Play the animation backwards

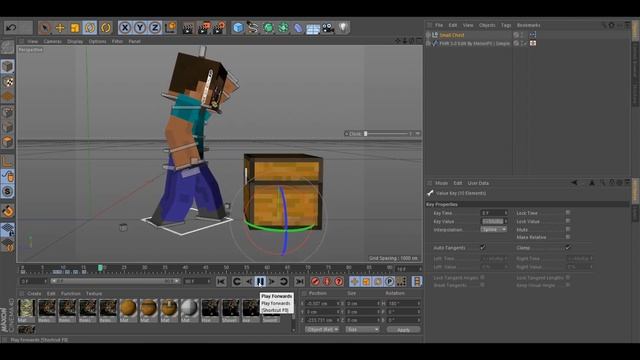249,282
